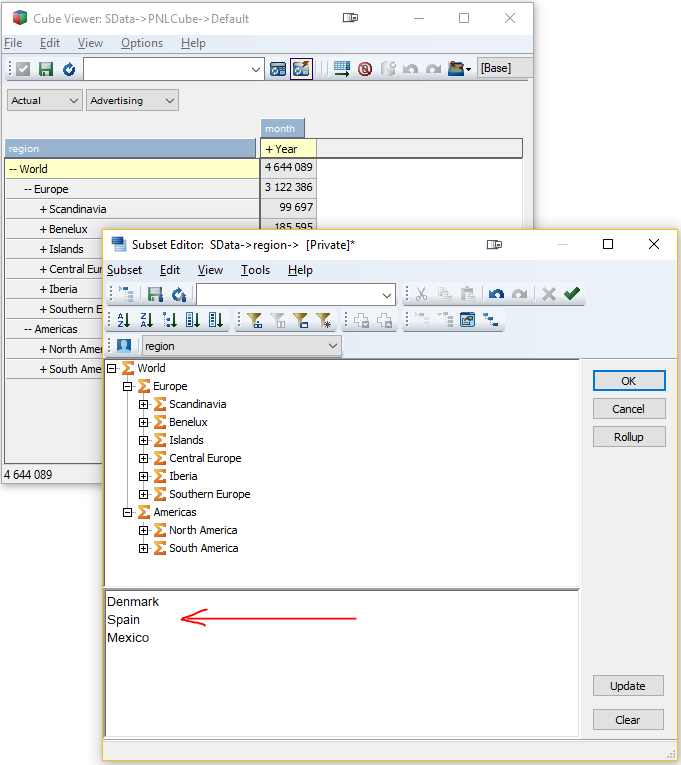Click the red circular icon in Cube Viewer toolbar
Image resolution: width=681 pixels, height=765 pixels.
tap(365, 69)
